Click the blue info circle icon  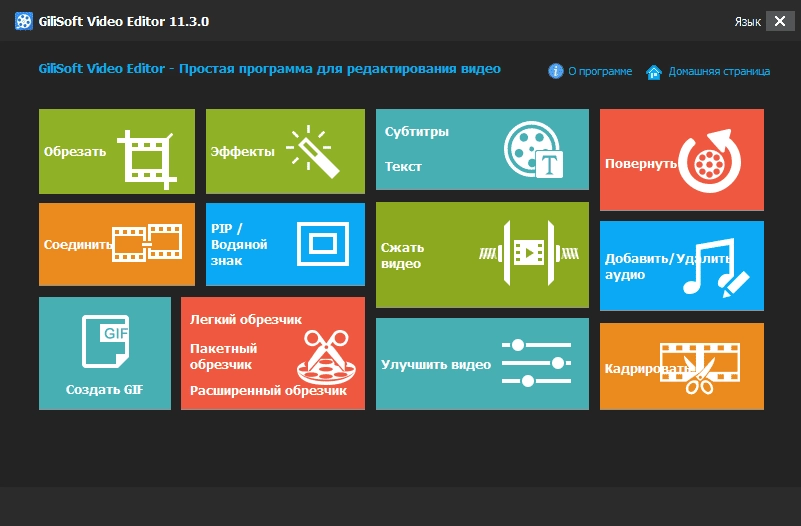(556, 71)
